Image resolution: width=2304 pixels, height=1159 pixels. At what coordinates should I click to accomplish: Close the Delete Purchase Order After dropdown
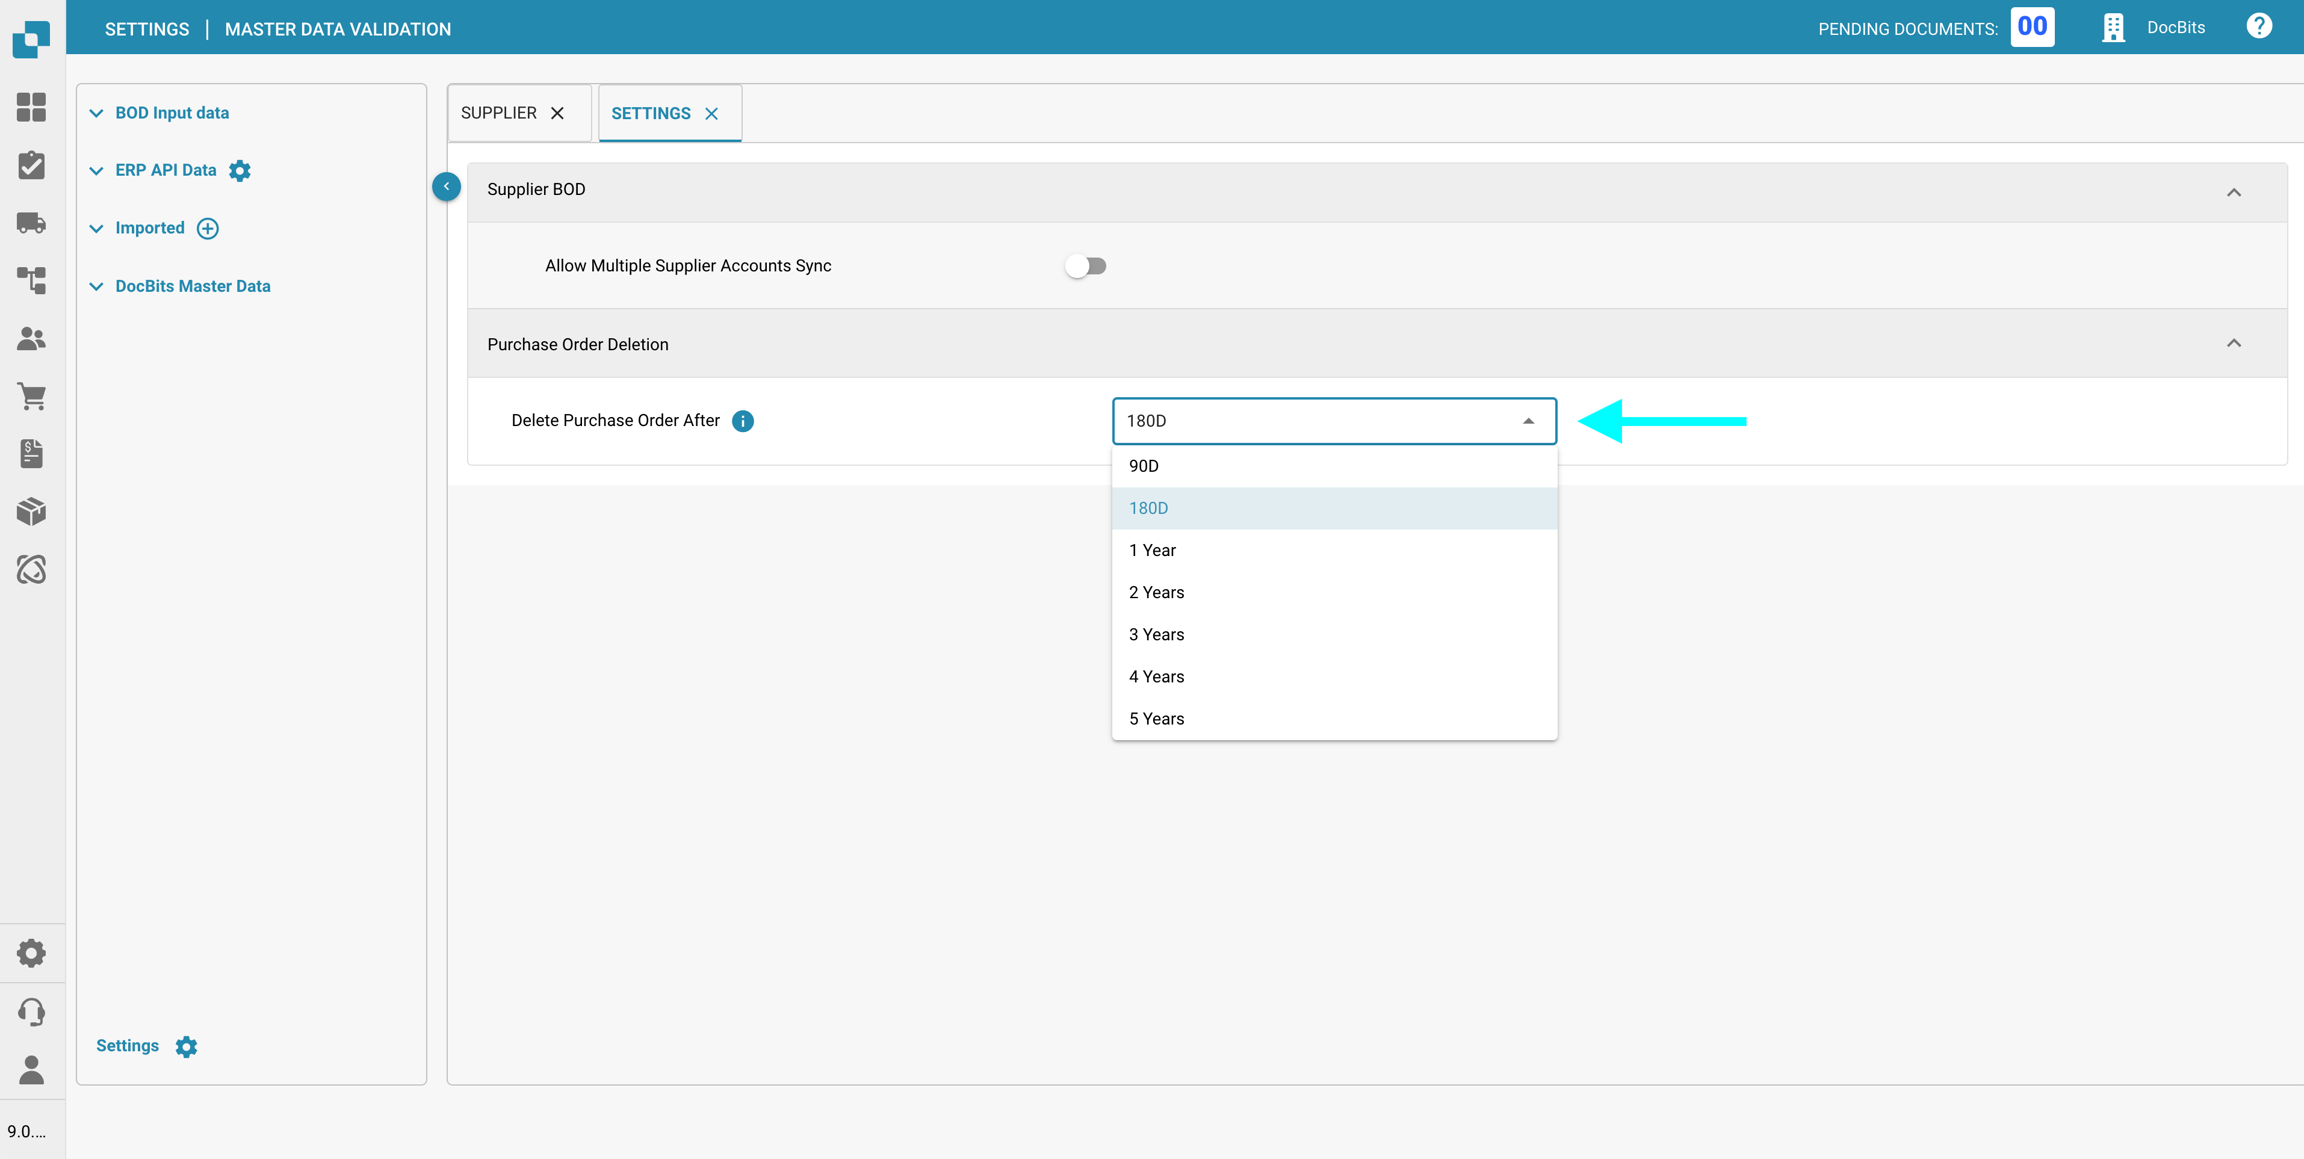pyautogui.click(x=1528, y=421)
